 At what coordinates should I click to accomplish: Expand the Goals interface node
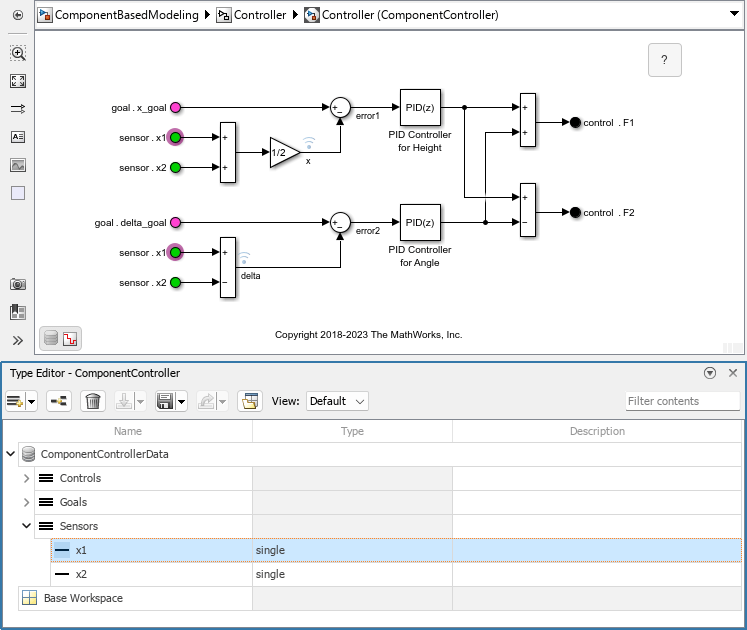[27, 502]
